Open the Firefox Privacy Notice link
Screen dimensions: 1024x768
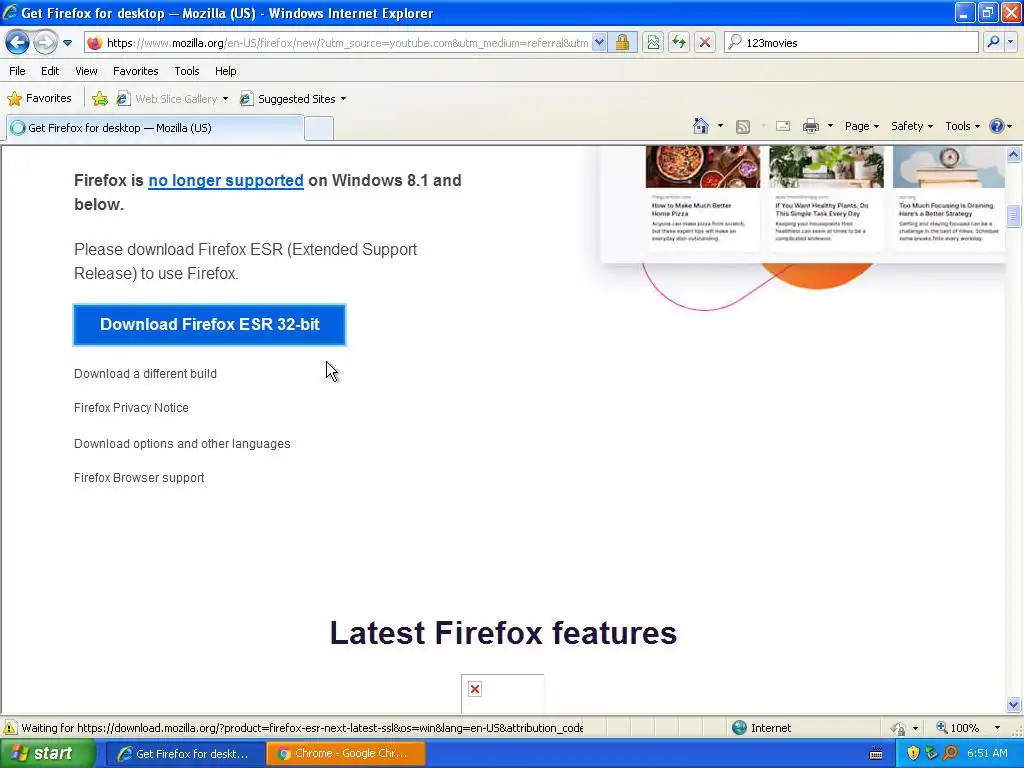131,408
